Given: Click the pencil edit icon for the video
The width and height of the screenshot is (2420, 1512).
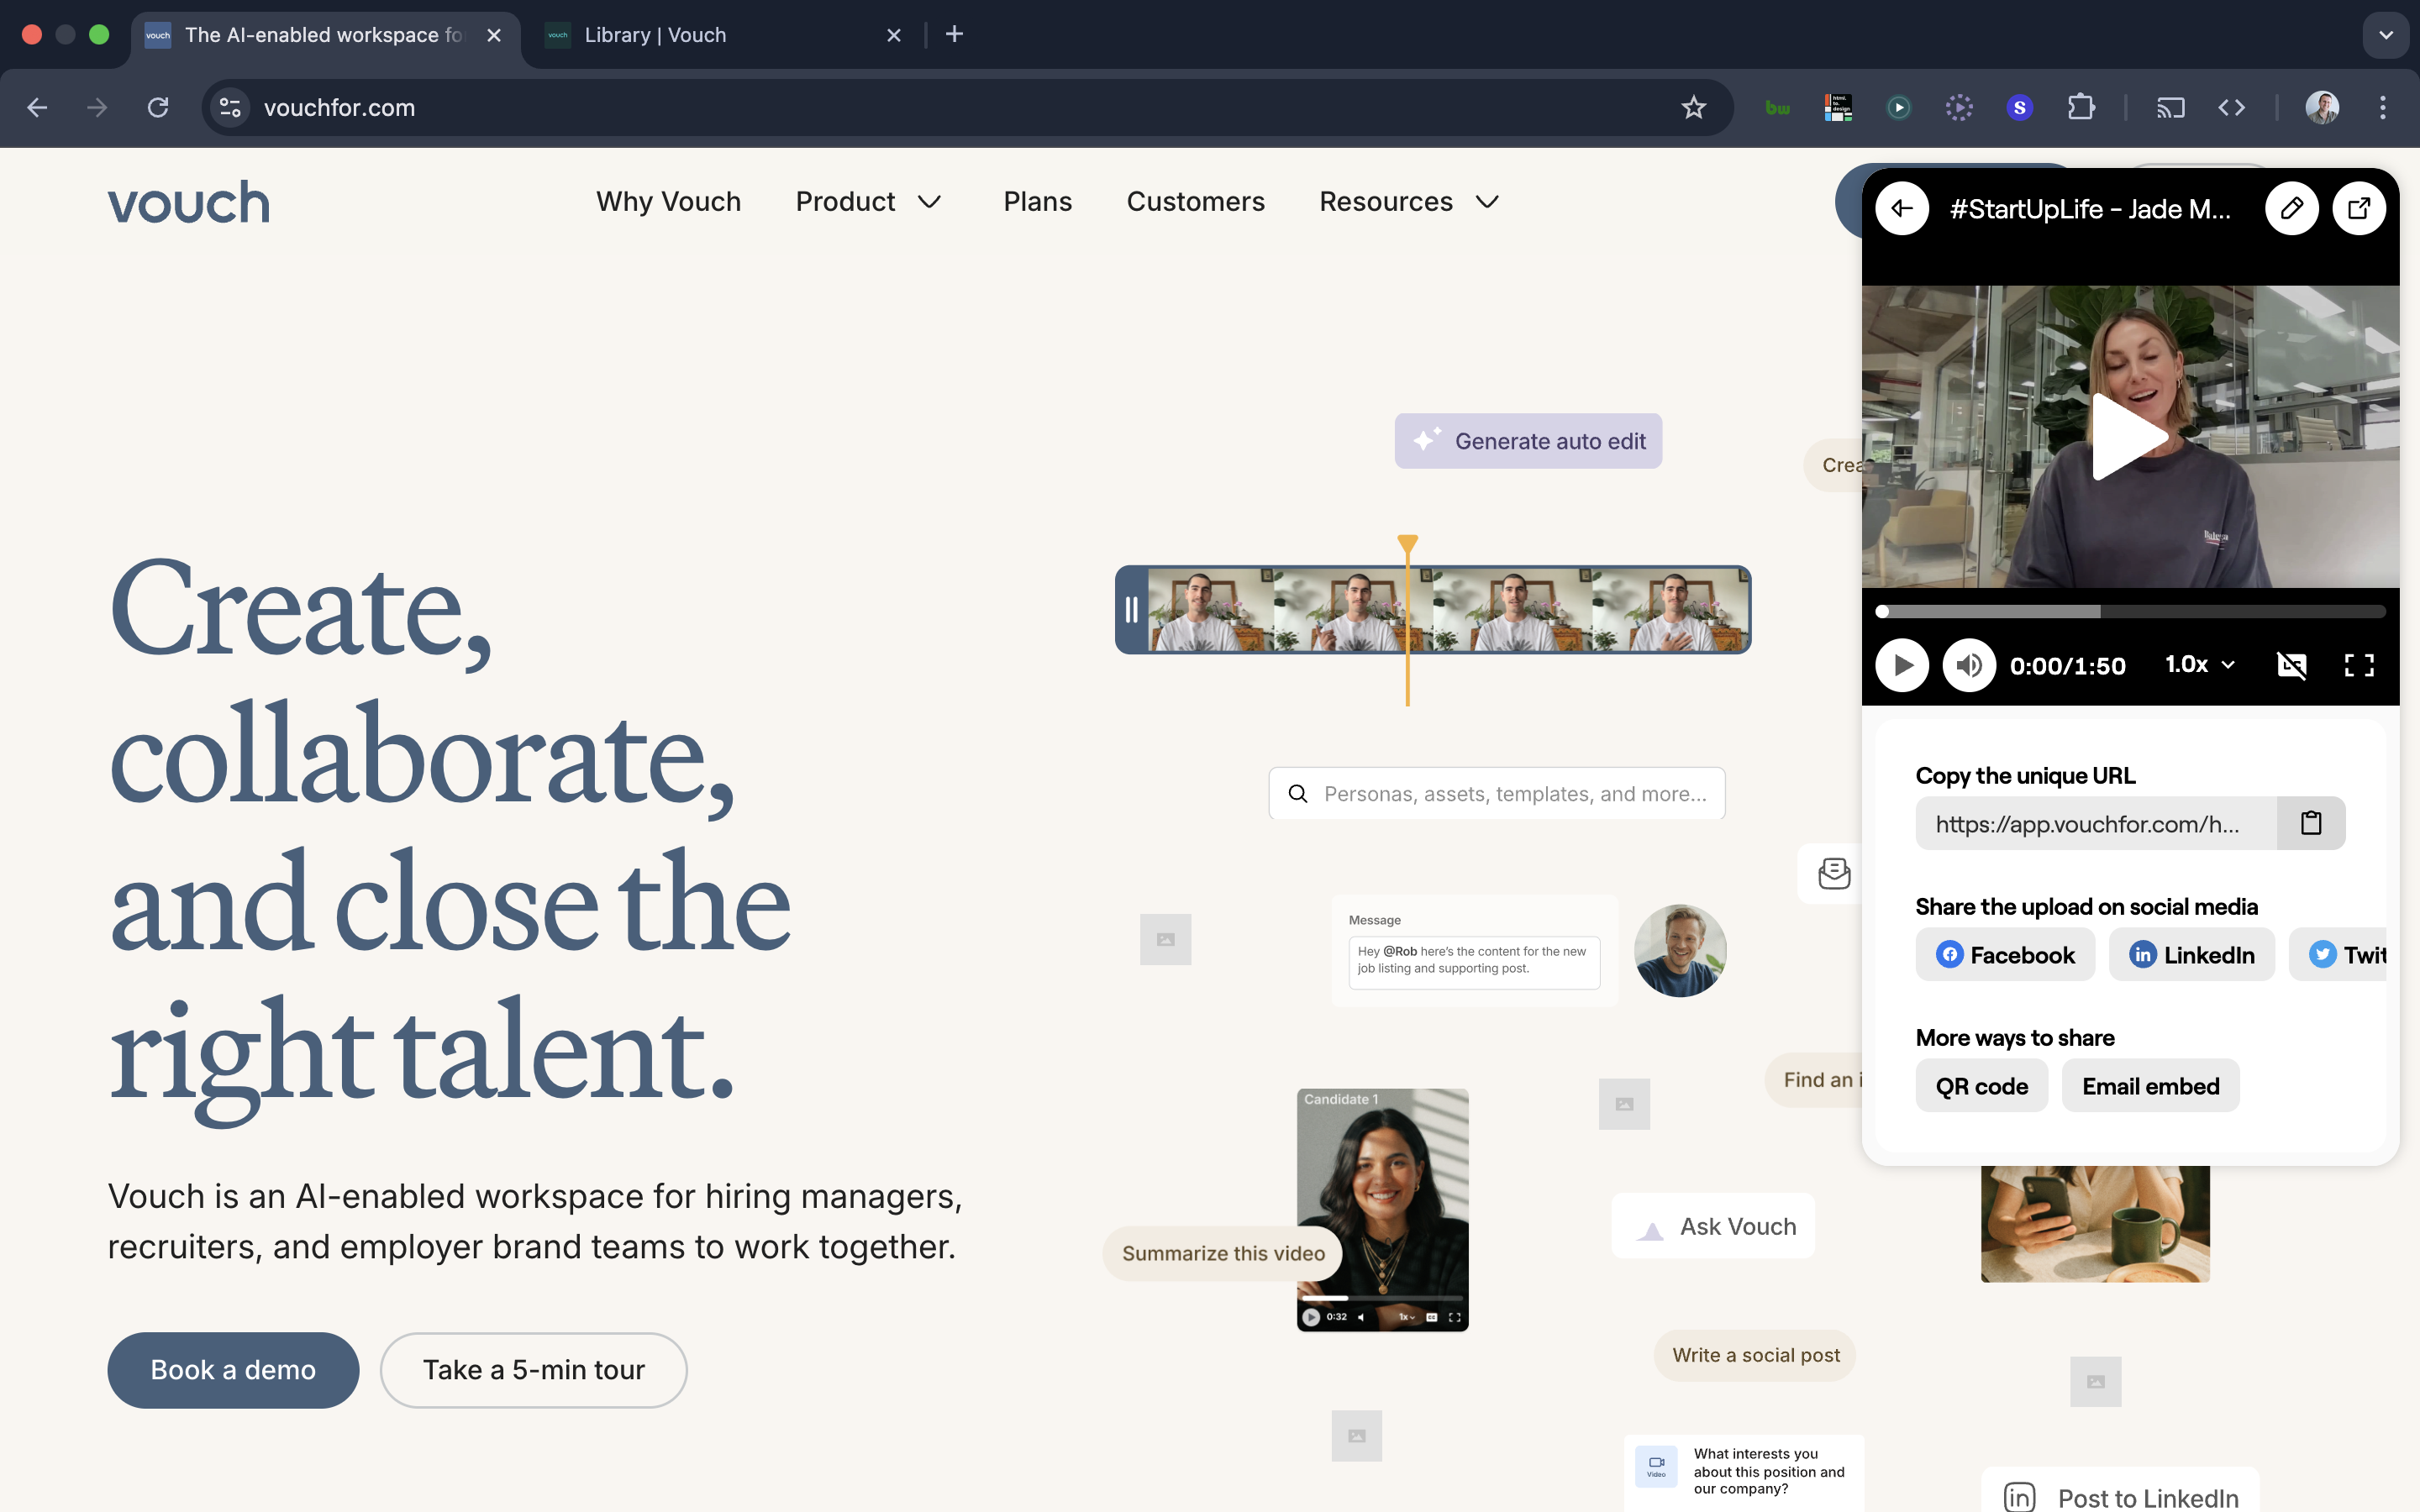Looking at the screenshot, I should pos(2291,208).
